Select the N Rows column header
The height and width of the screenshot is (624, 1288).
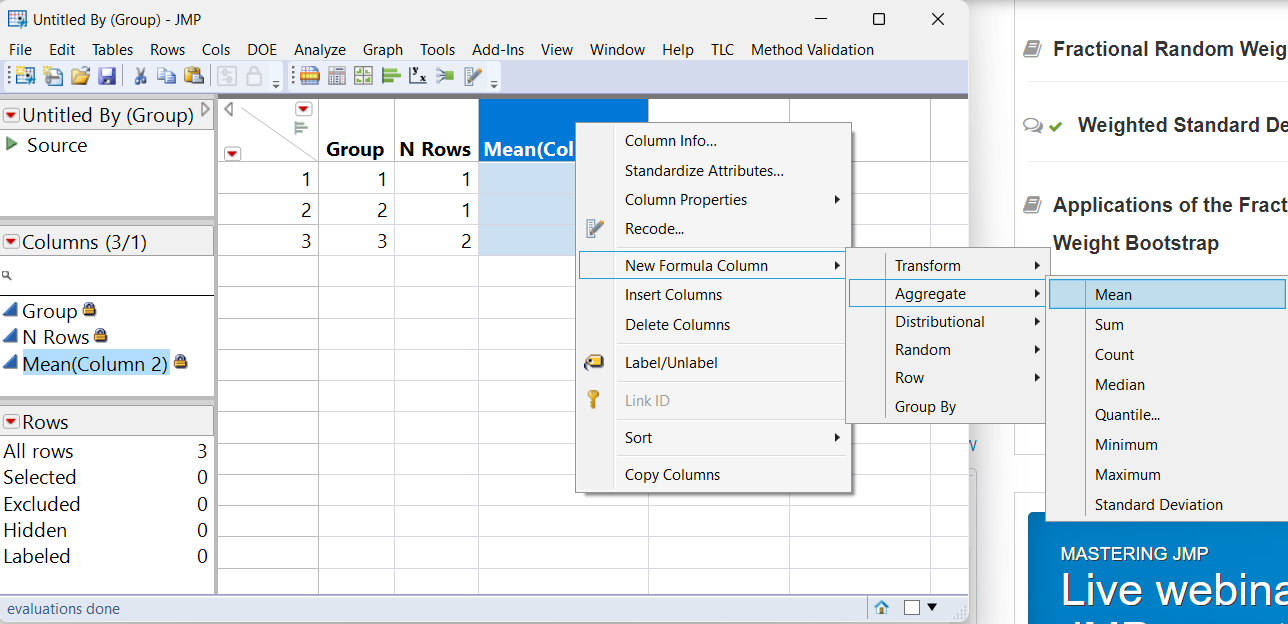coord(436,131)
